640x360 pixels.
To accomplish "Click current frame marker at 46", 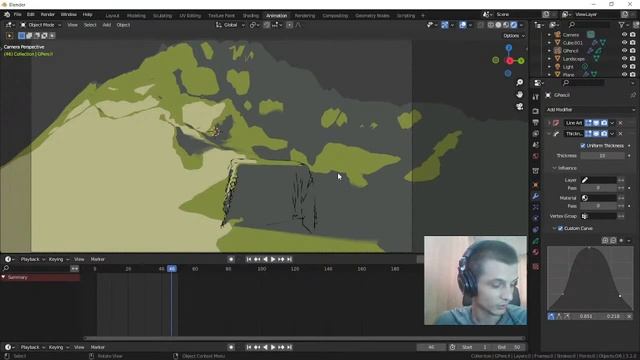I will (x=172, y=269).
